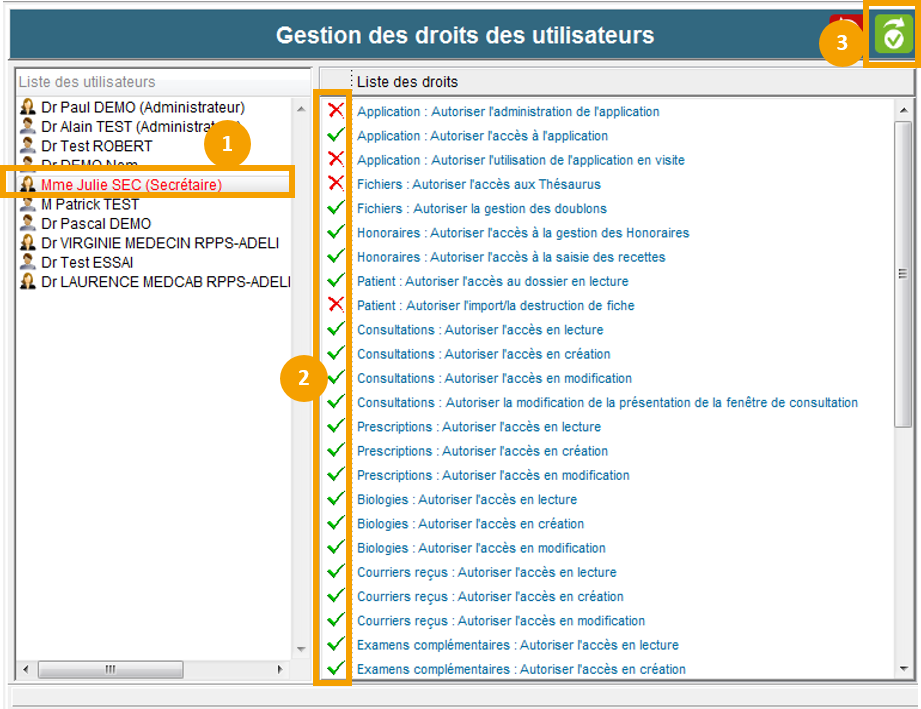
Task: Click the avatar icon beside M Patrick TEST
Action: coord(28,204)
